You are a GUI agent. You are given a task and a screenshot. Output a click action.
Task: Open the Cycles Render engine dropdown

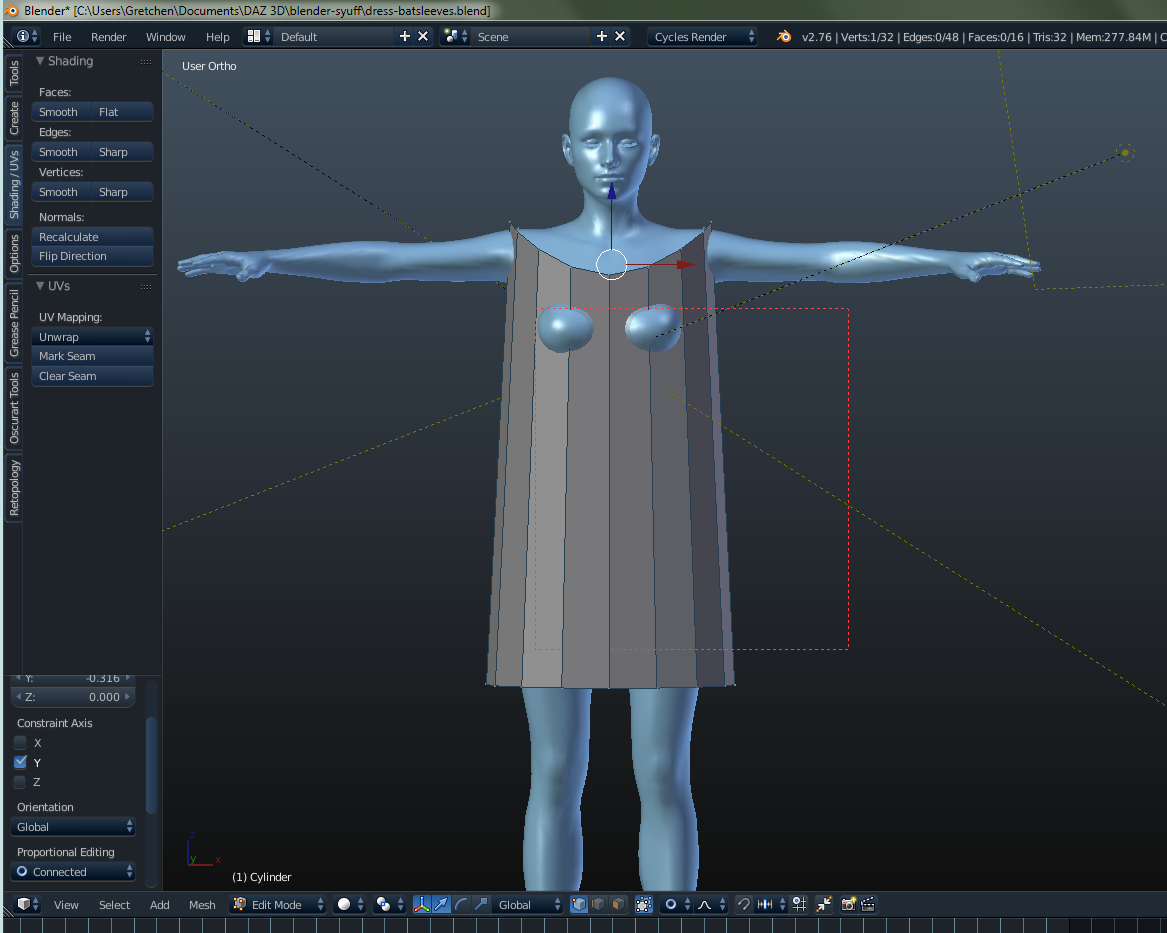(x=703, y=37)
